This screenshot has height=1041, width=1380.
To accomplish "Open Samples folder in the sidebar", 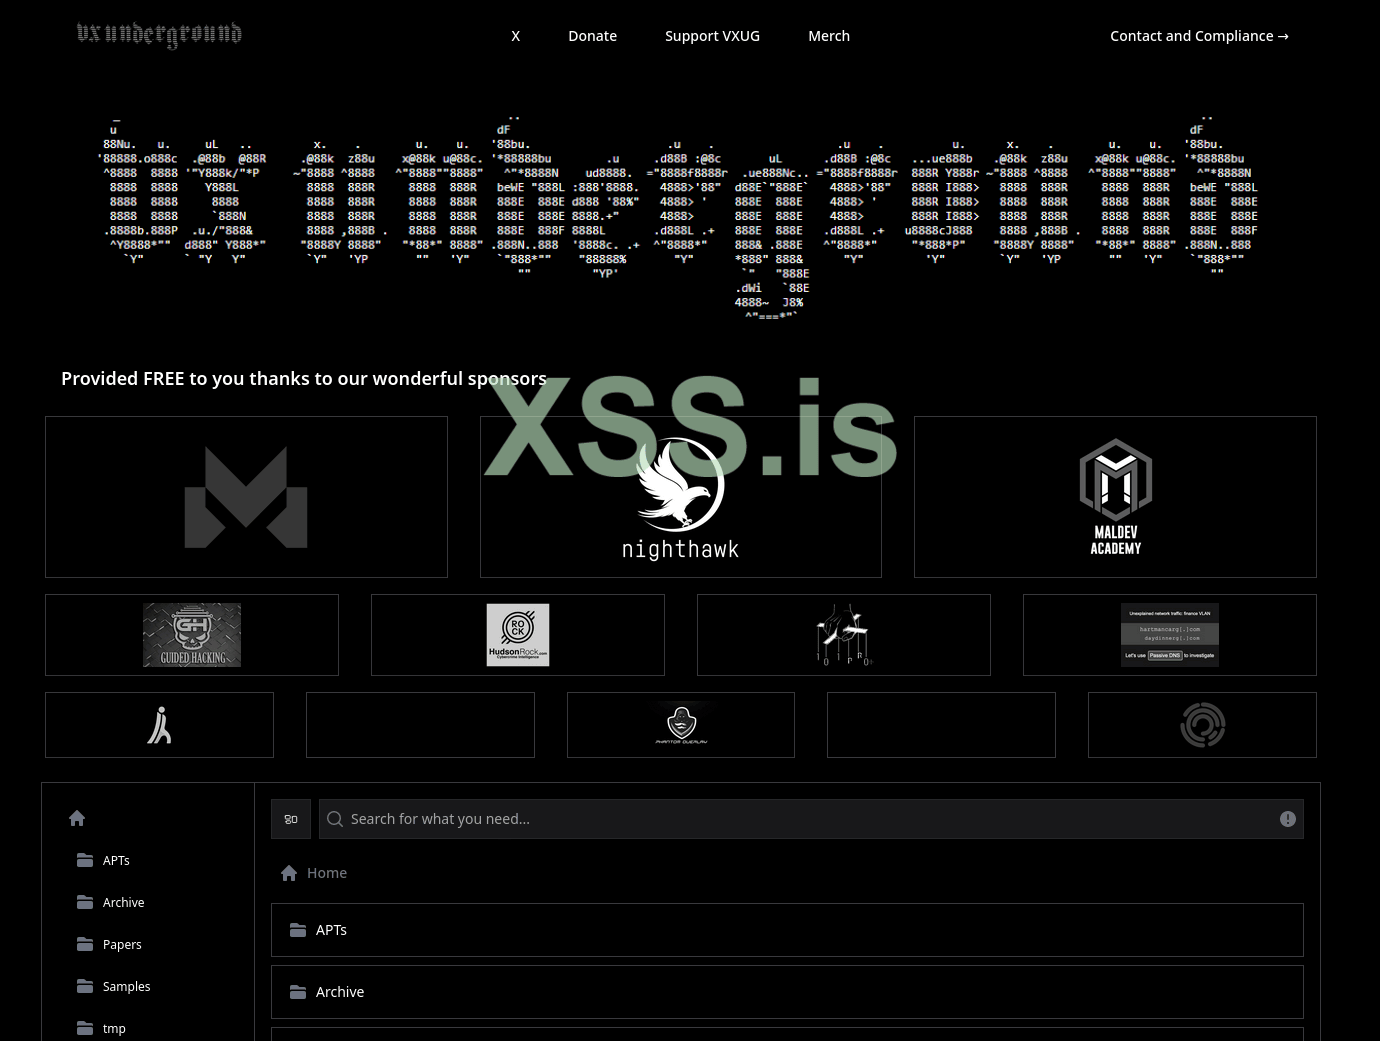I will click(114, 986).
